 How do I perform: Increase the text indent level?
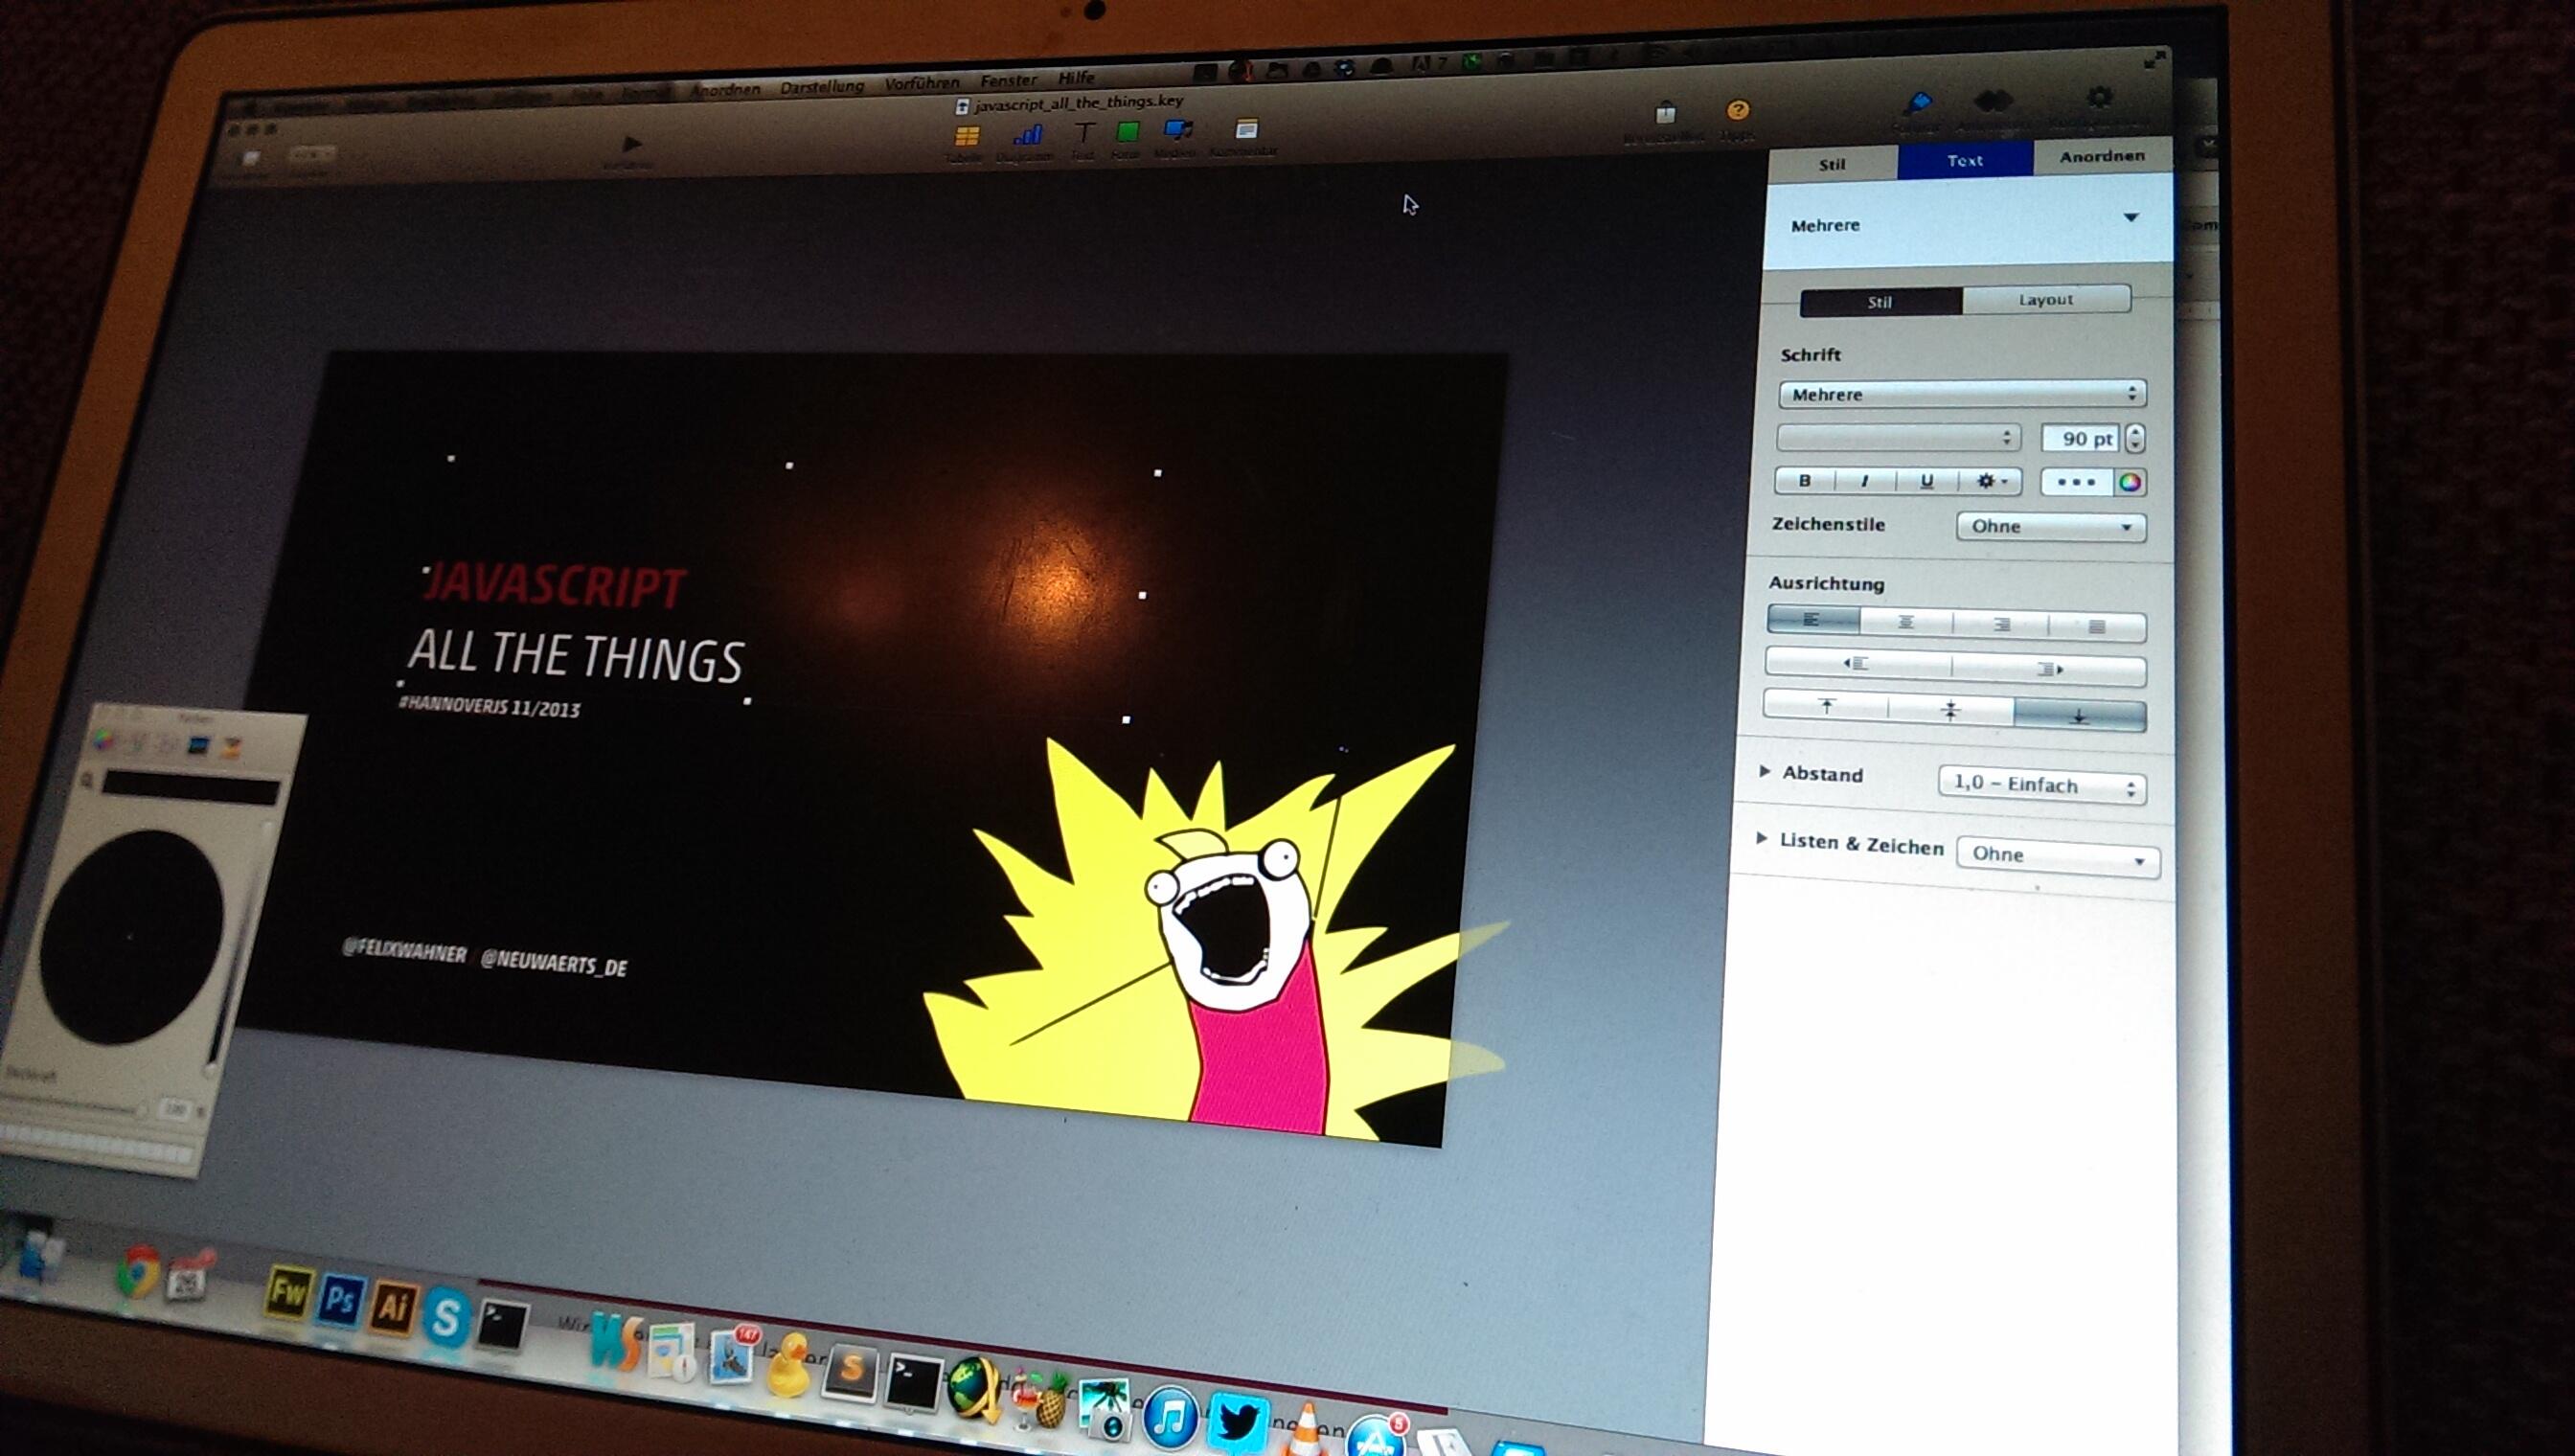tap(2049, 669)
